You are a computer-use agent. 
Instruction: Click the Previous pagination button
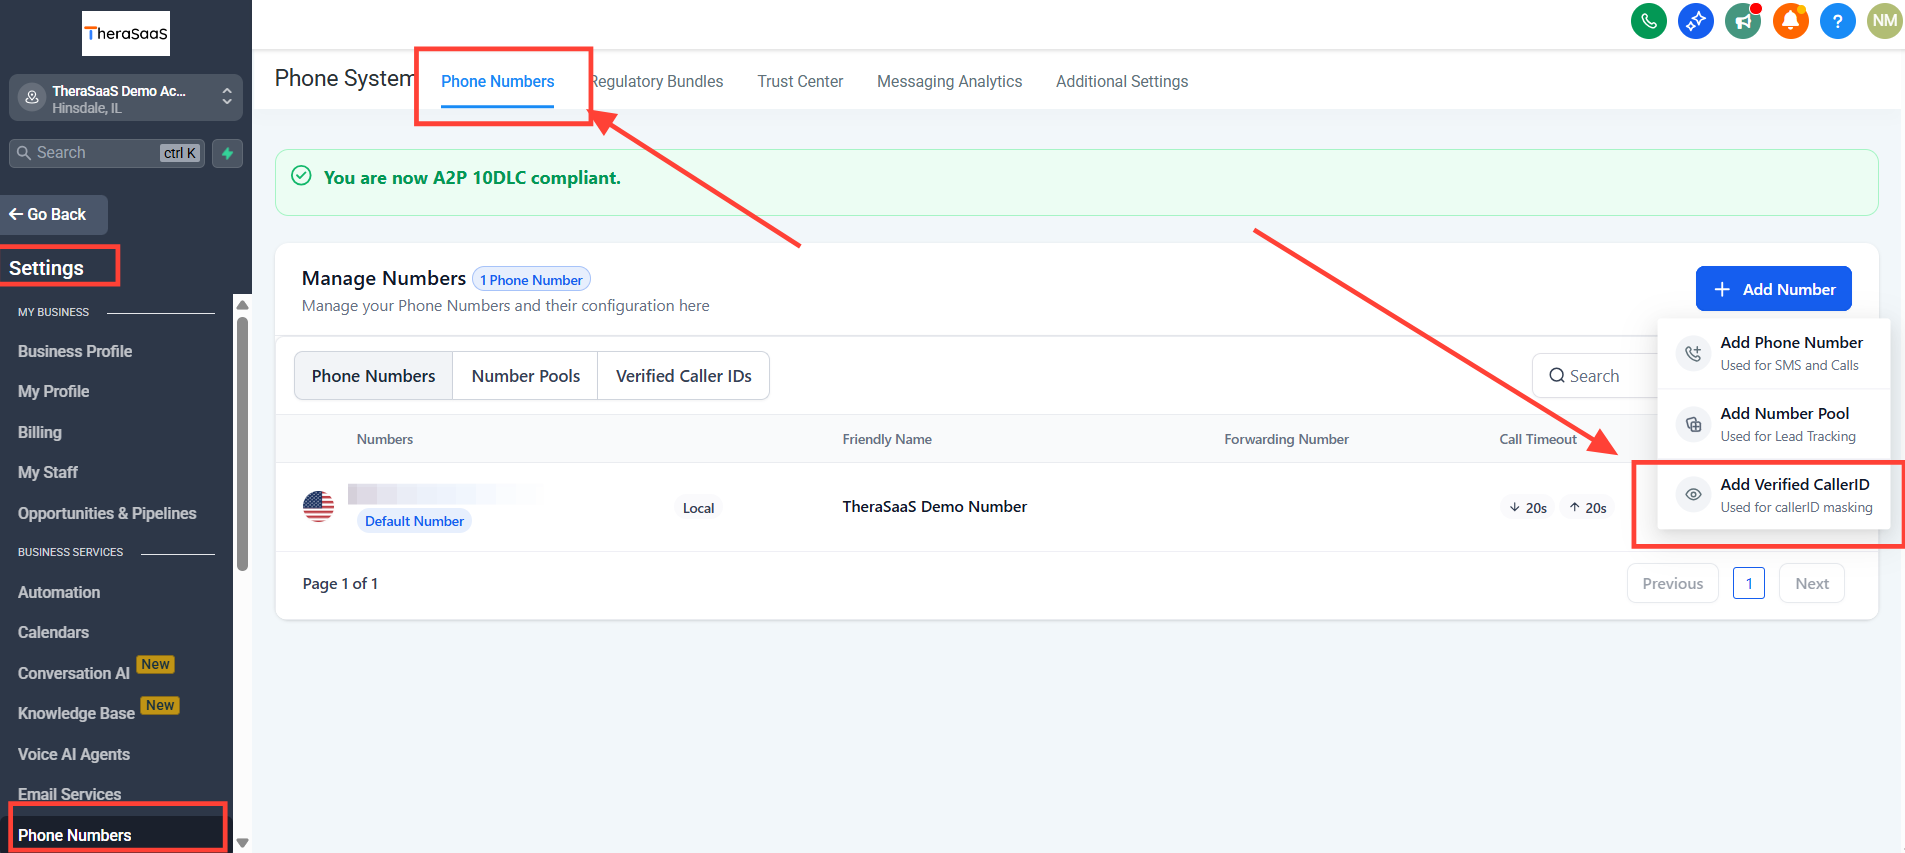[x=1672, y=583]
